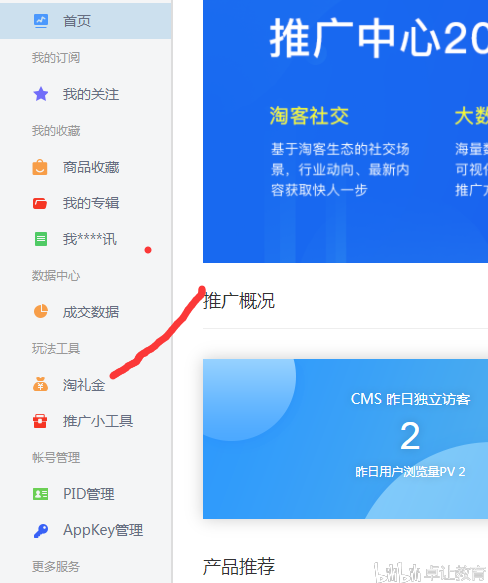Click the 玩法工具 section label
The image size is (488, 583).
click(x=56, y=349)
